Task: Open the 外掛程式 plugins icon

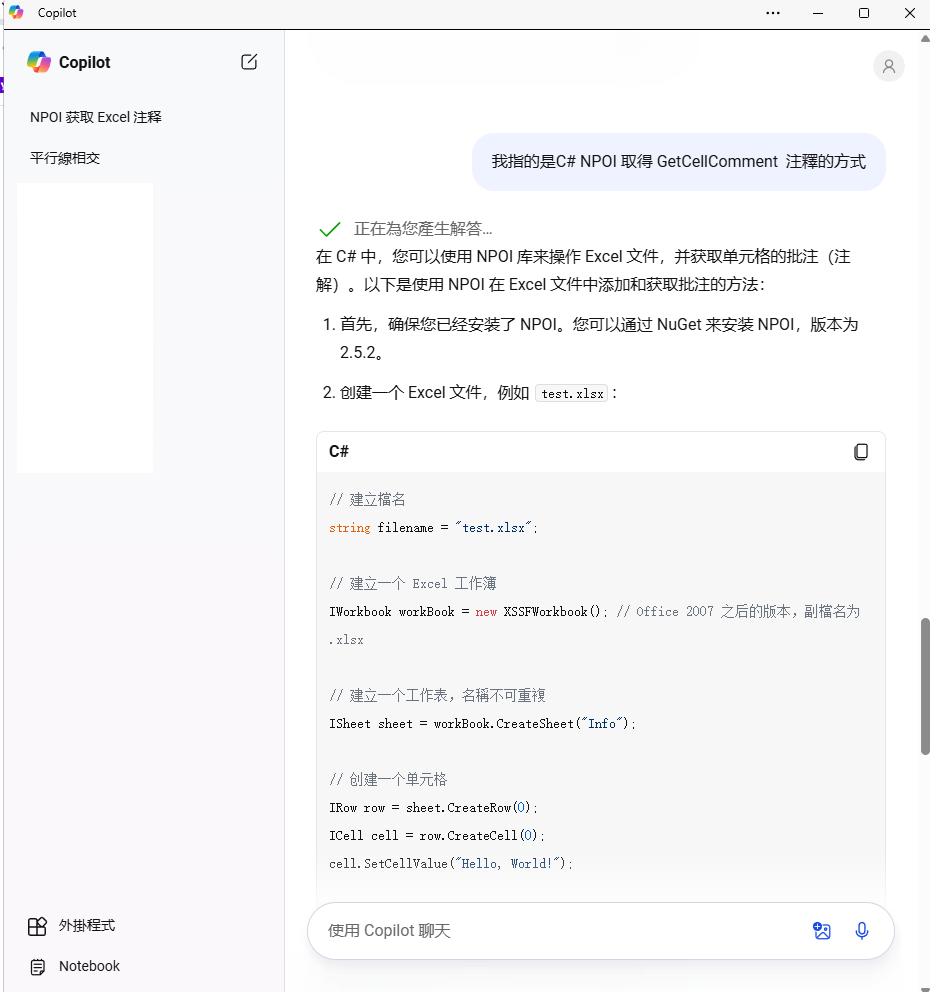Action: (x=37, y=926)
